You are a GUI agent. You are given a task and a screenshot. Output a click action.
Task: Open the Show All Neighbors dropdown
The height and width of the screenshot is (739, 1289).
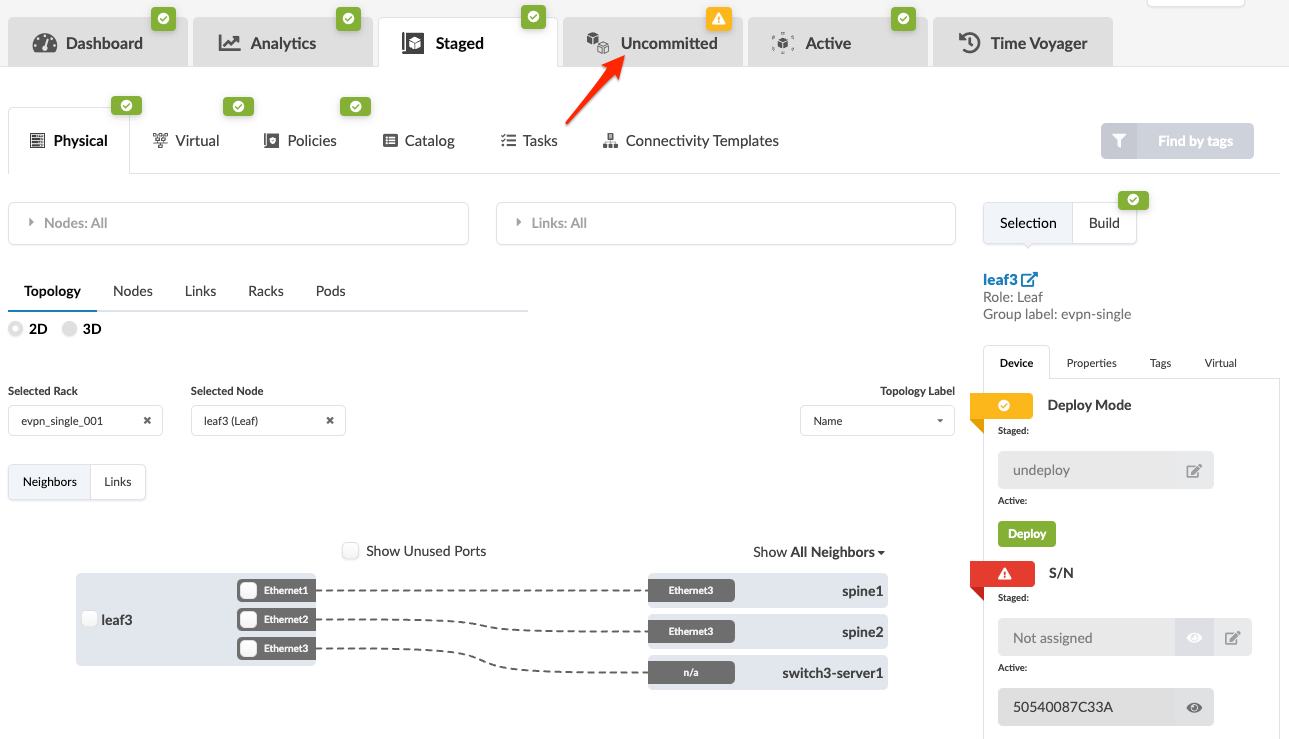[819, 552]
